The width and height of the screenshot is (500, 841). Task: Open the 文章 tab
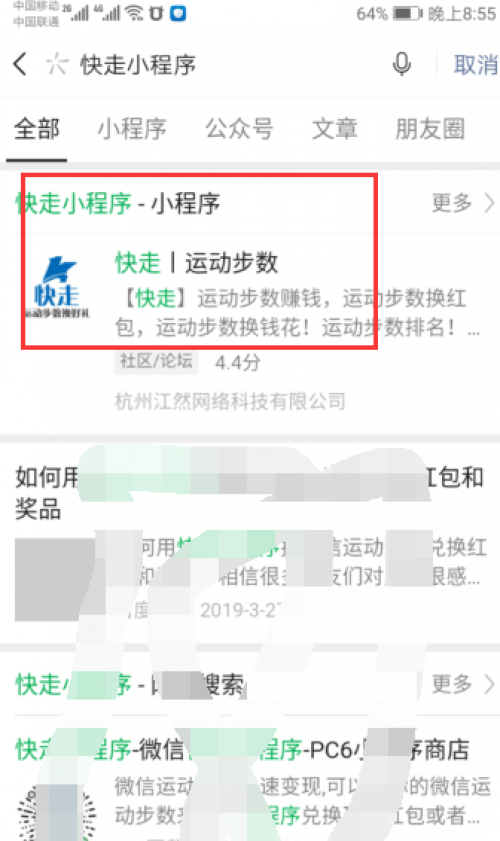pos(335,129)
